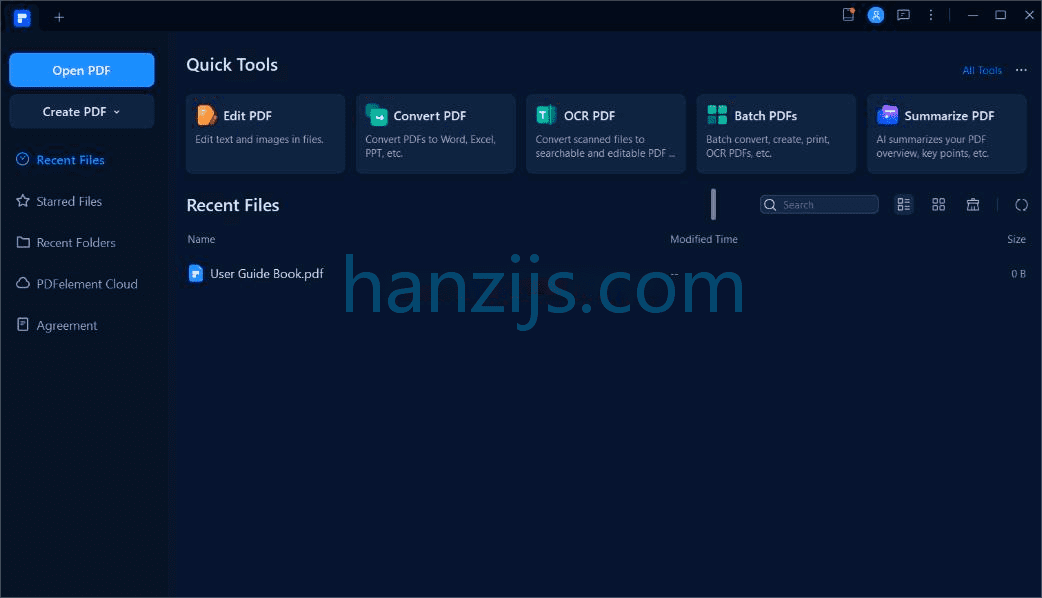Launch the Summarize PDF tool card
The width and height of the screenshot is (1042, 598).
coord(947,134)
